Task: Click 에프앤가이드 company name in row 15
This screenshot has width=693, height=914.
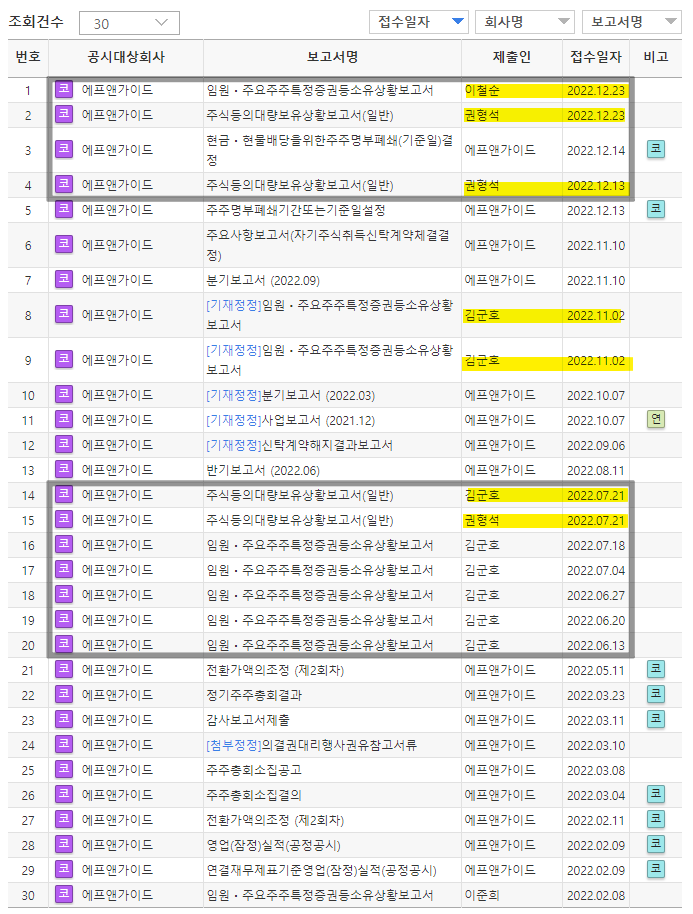Action: click(x=117, y=520)
